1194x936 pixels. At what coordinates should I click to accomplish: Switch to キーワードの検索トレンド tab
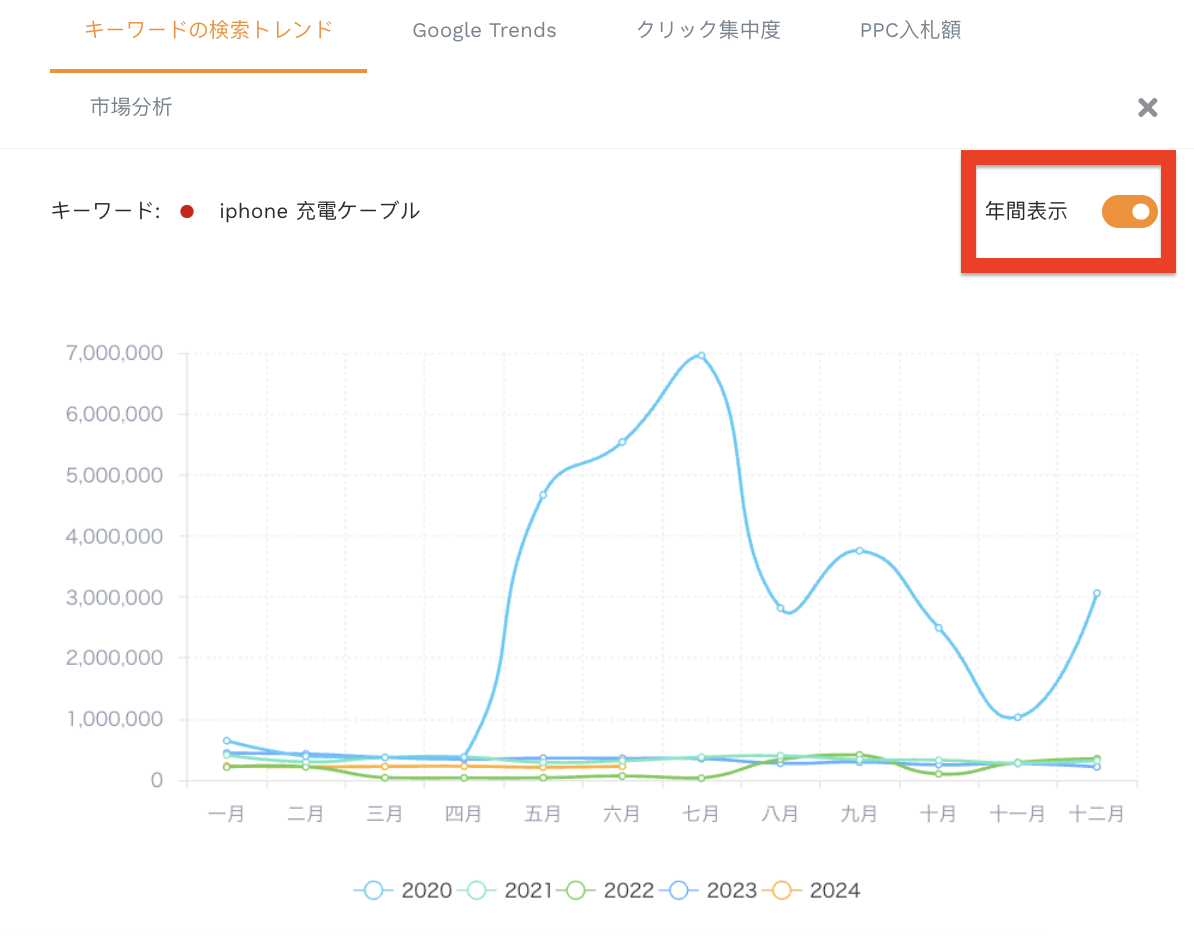pyautogui.click(x=209, y=30)
